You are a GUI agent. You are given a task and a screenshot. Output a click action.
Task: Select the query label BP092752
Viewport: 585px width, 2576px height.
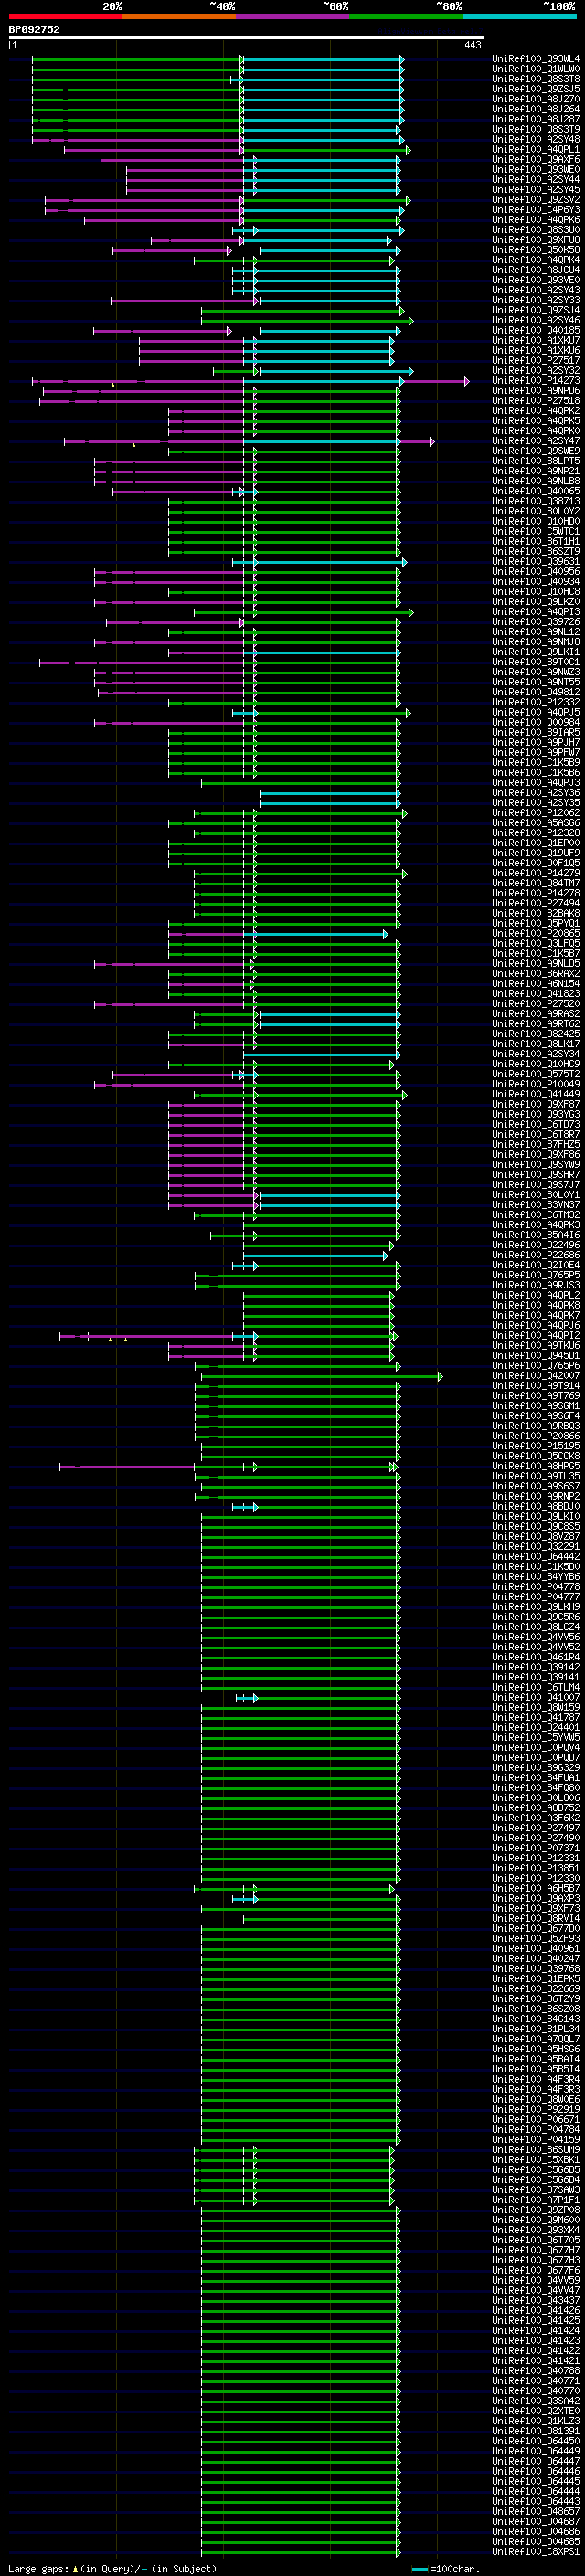34,29
